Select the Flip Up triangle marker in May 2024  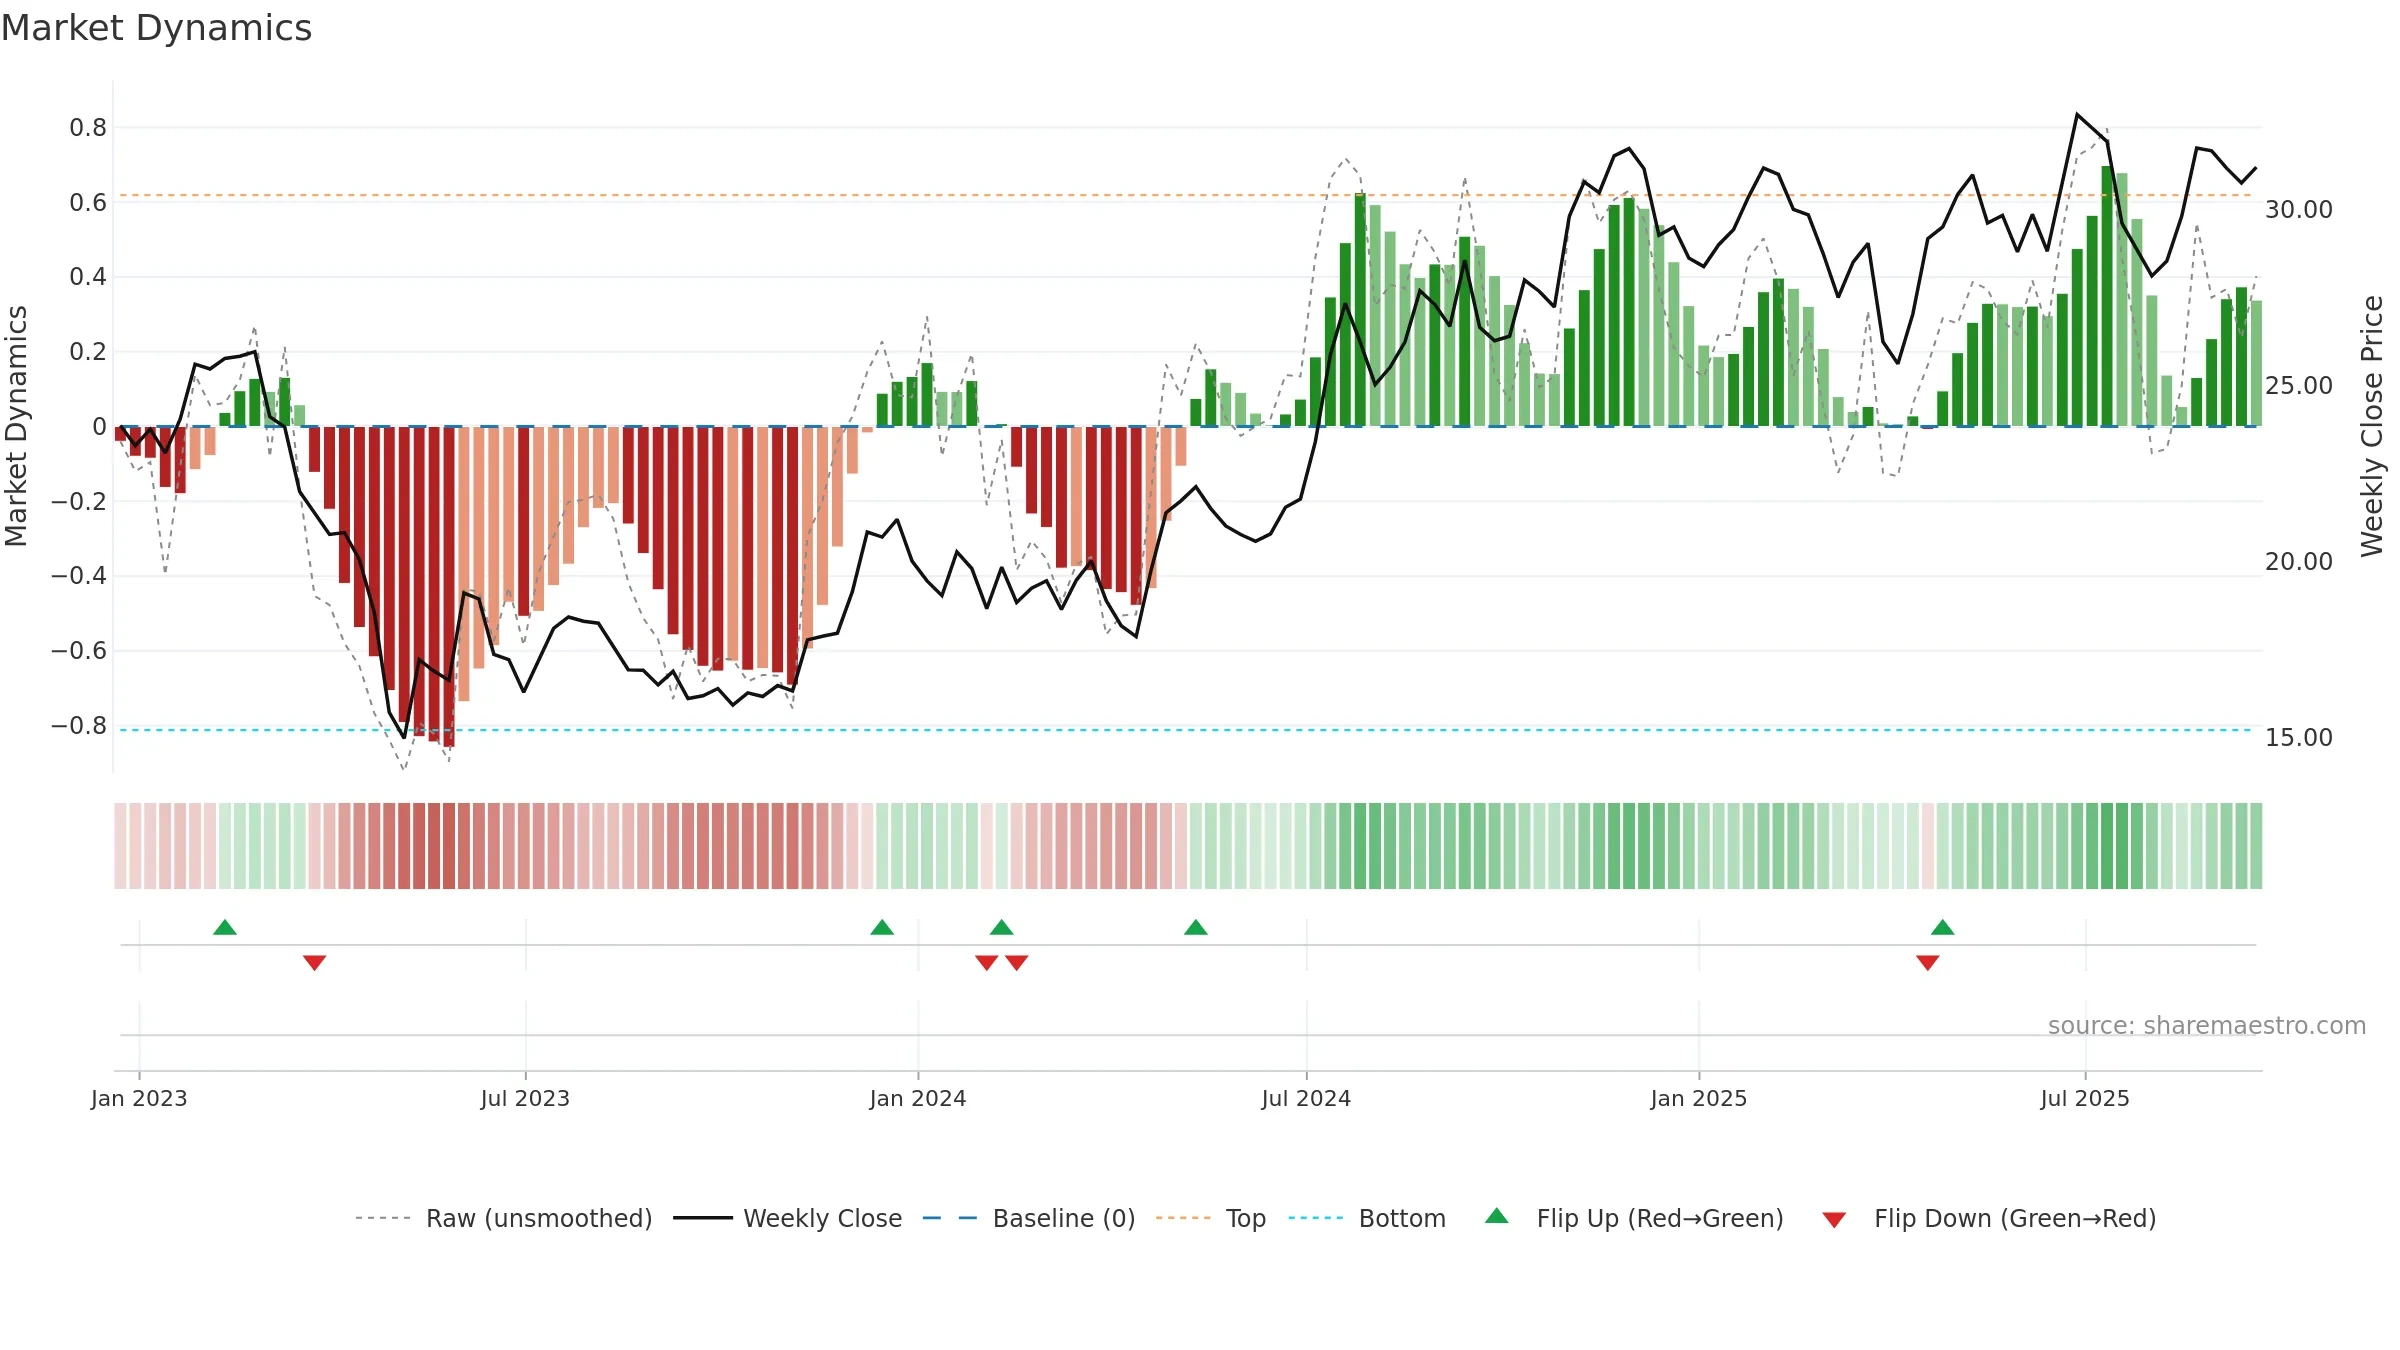pos(1196,927)
